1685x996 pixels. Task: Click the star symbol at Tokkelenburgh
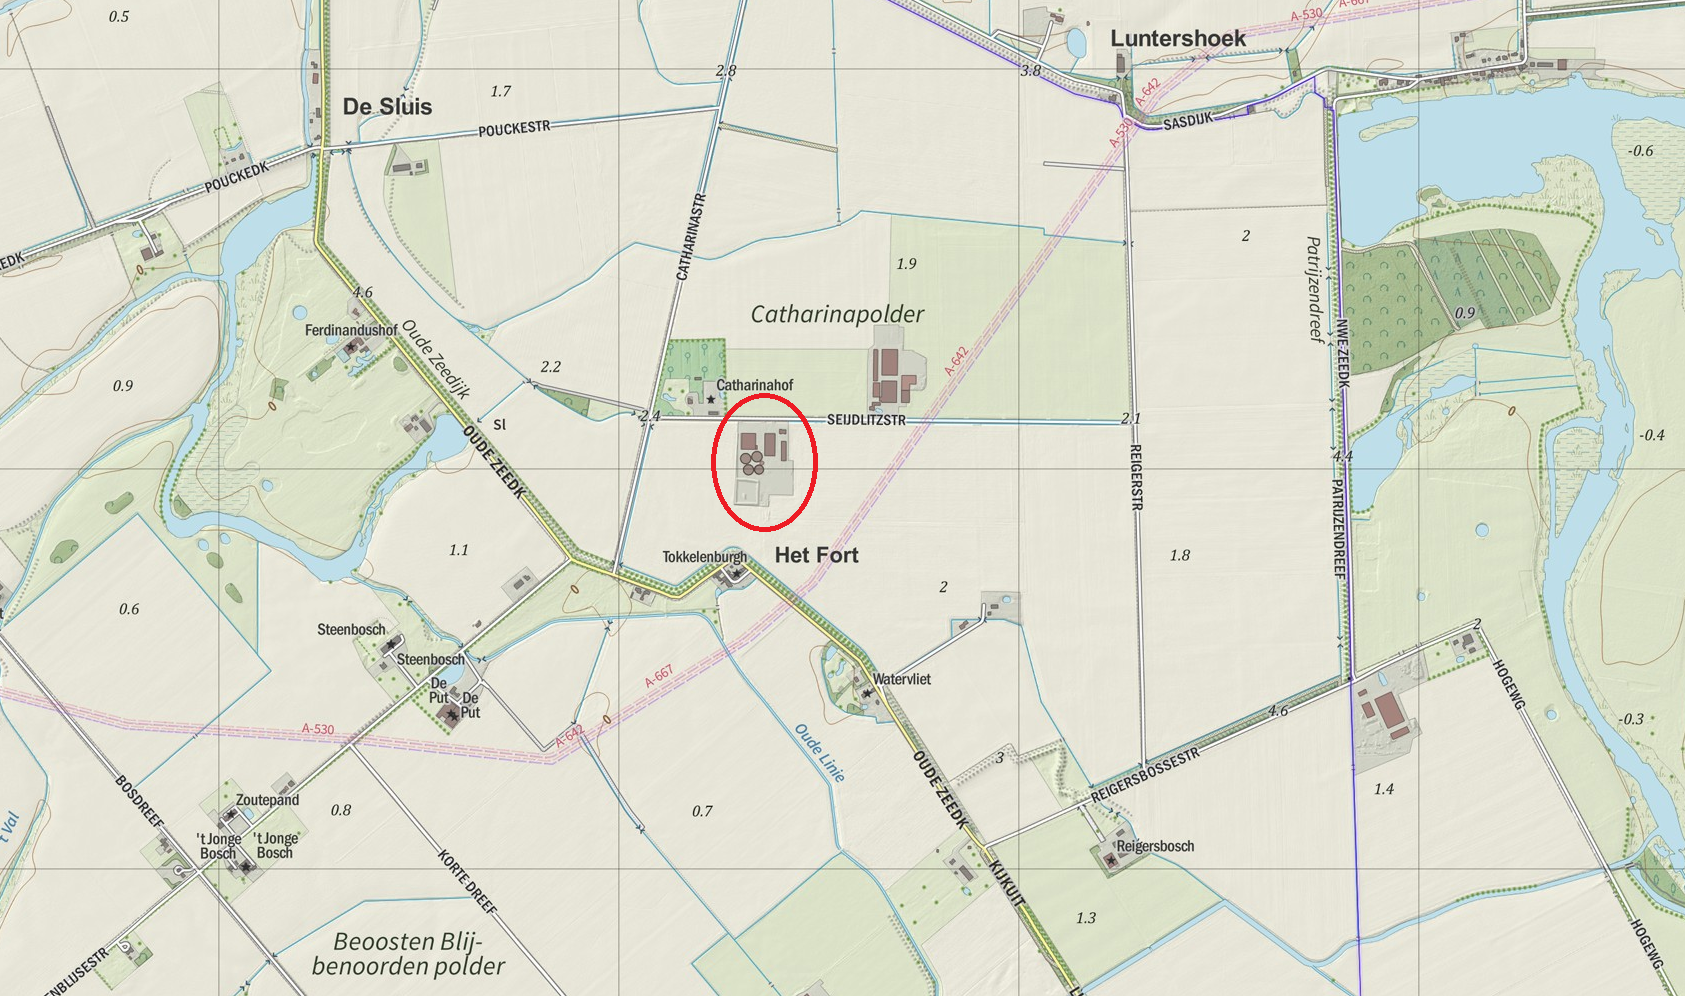[737, 573]
